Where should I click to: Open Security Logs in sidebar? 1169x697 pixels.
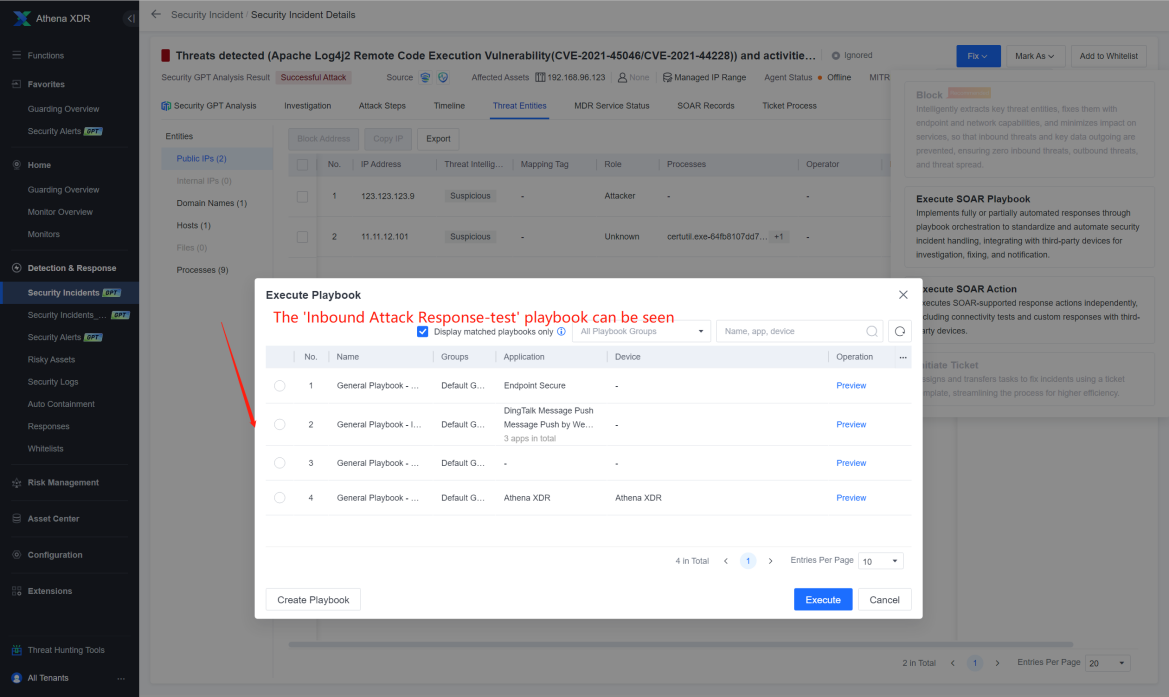pos(53,382)
